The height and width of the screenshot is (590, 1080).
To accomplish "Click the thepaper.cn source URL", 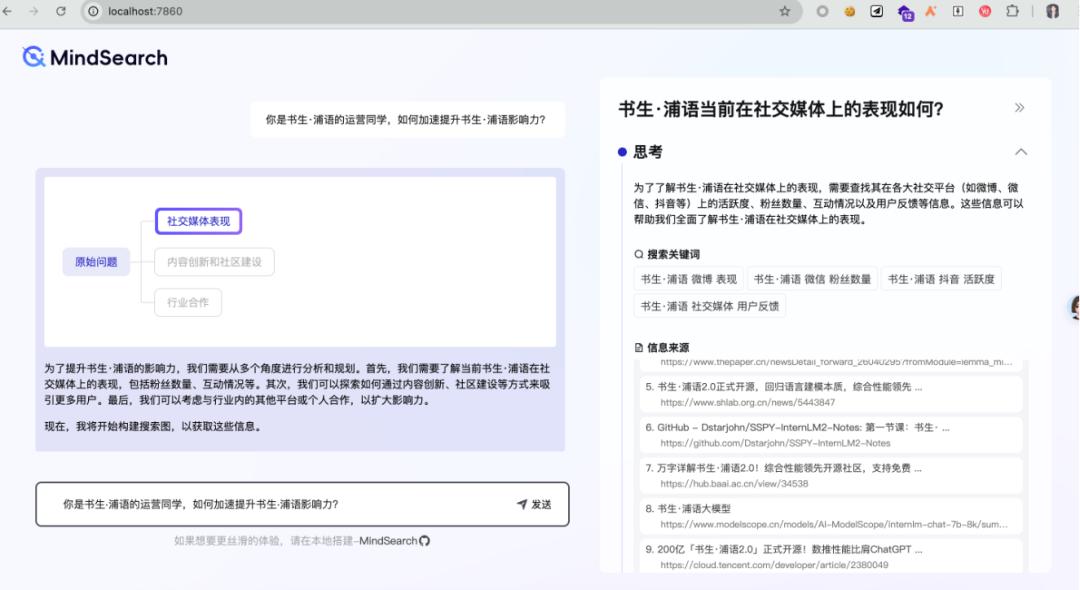I will tap(836, 362).
